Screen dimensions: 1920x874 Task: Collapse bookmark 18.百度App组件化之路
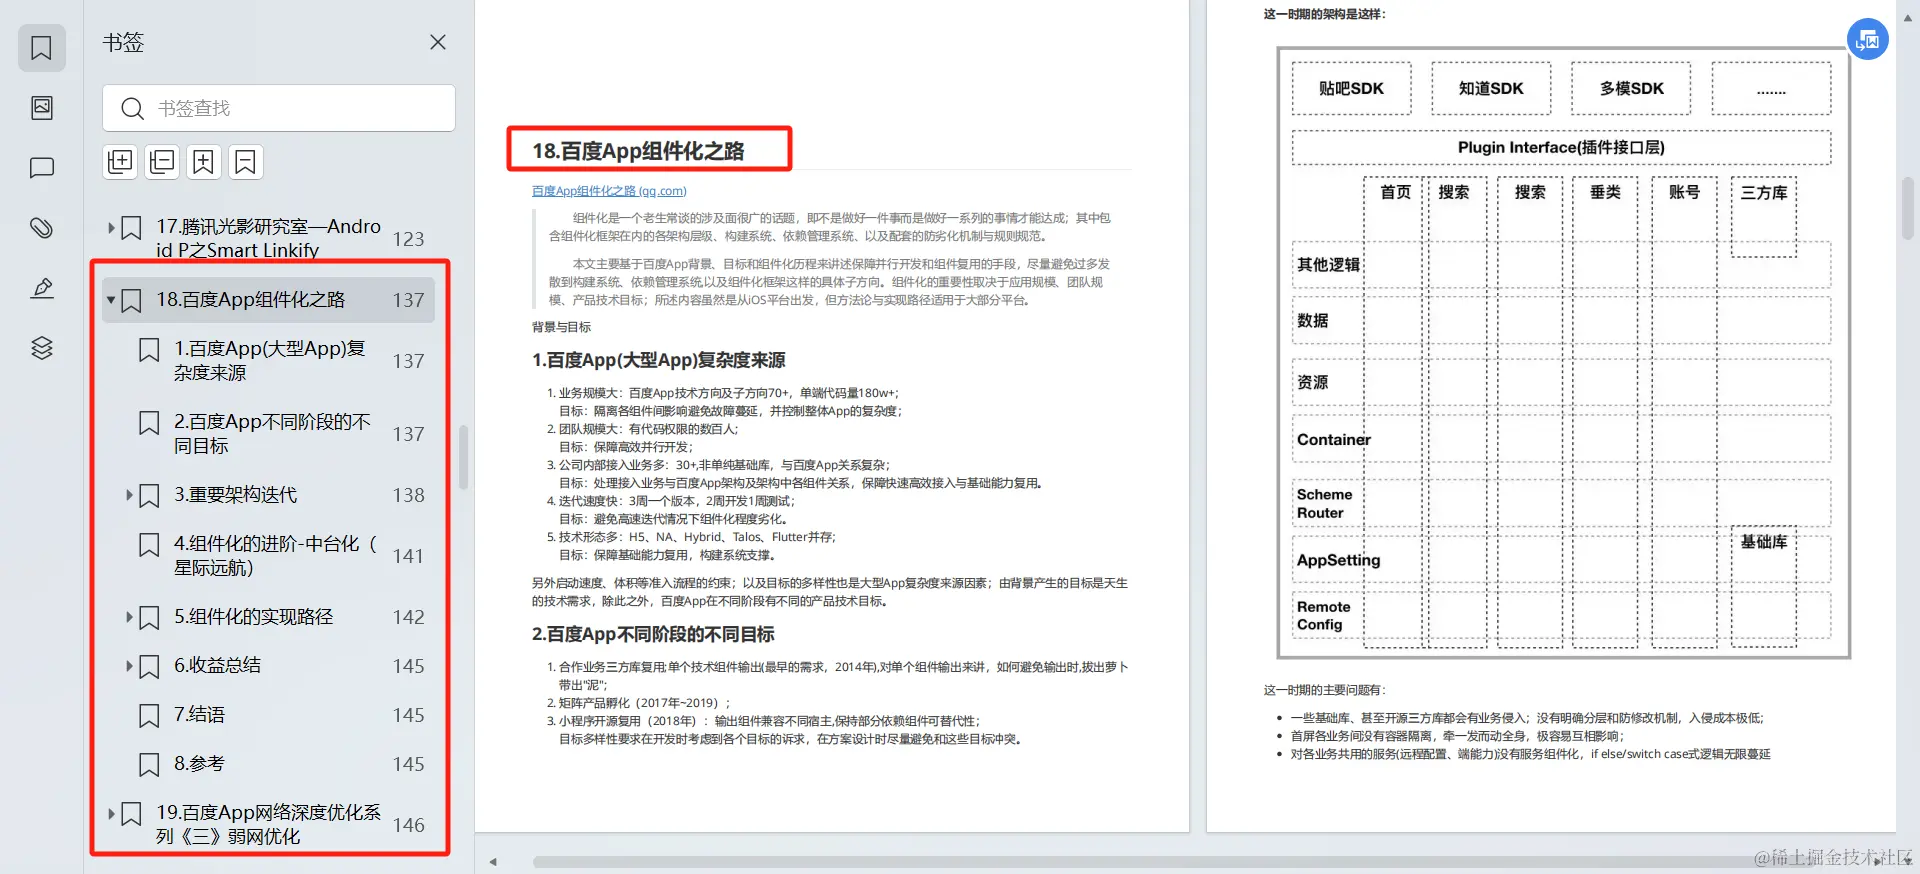click(x=111, y=300)
